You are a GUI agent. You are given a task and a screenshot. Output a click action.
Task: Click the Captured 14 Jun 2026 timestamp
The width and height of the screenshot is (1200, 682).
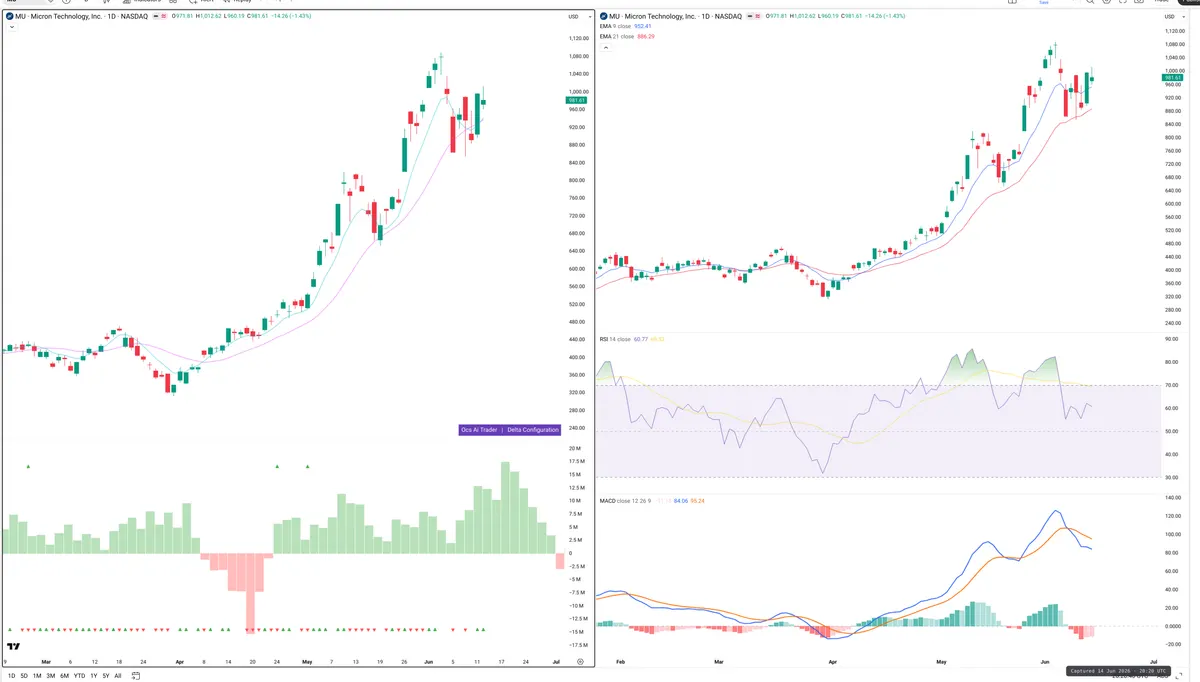[1117, 671]
